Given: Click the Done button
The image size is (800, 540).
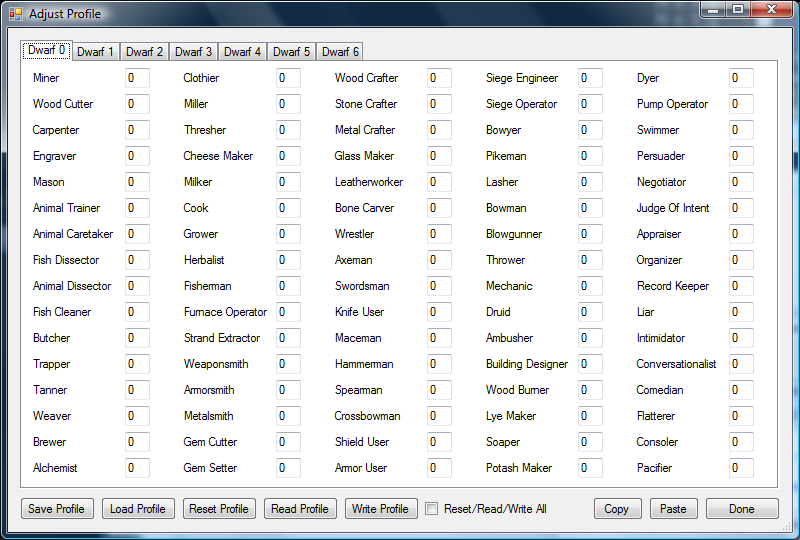Looking at the screenshot, I should click(x=742, y=508).
